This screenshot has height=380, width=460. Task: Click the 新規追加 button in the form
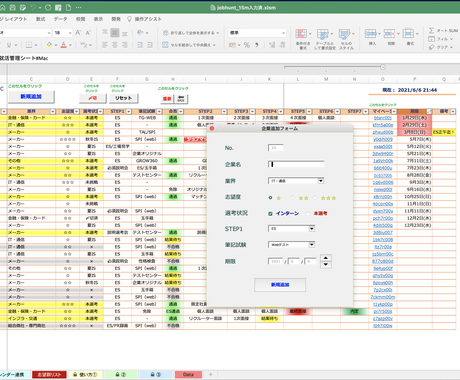coord(280,285)
